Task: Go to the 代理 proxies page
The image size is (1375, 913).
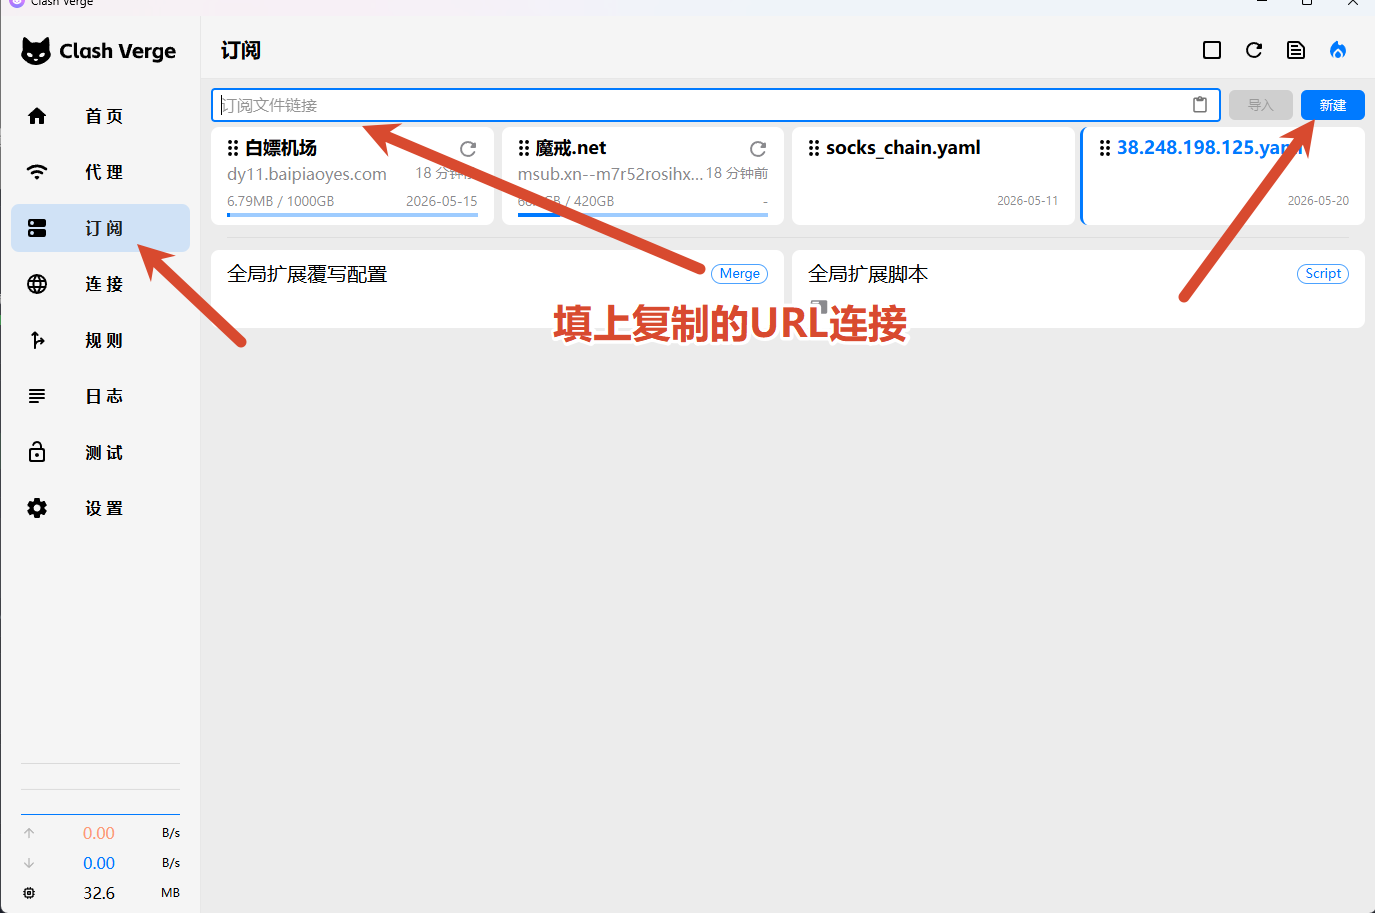Action: [x=100, y=172]
